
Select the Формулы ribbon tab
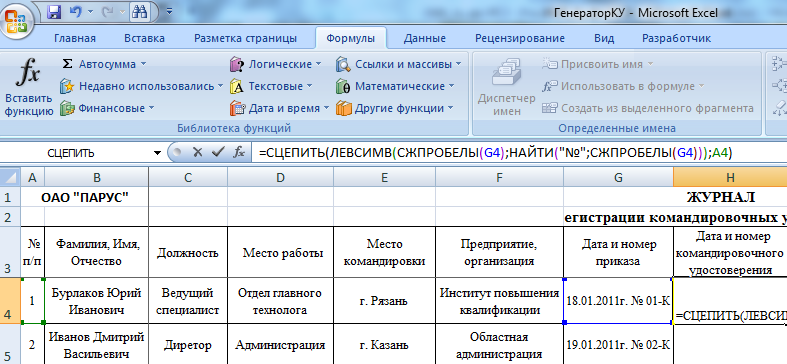point(350,38)
